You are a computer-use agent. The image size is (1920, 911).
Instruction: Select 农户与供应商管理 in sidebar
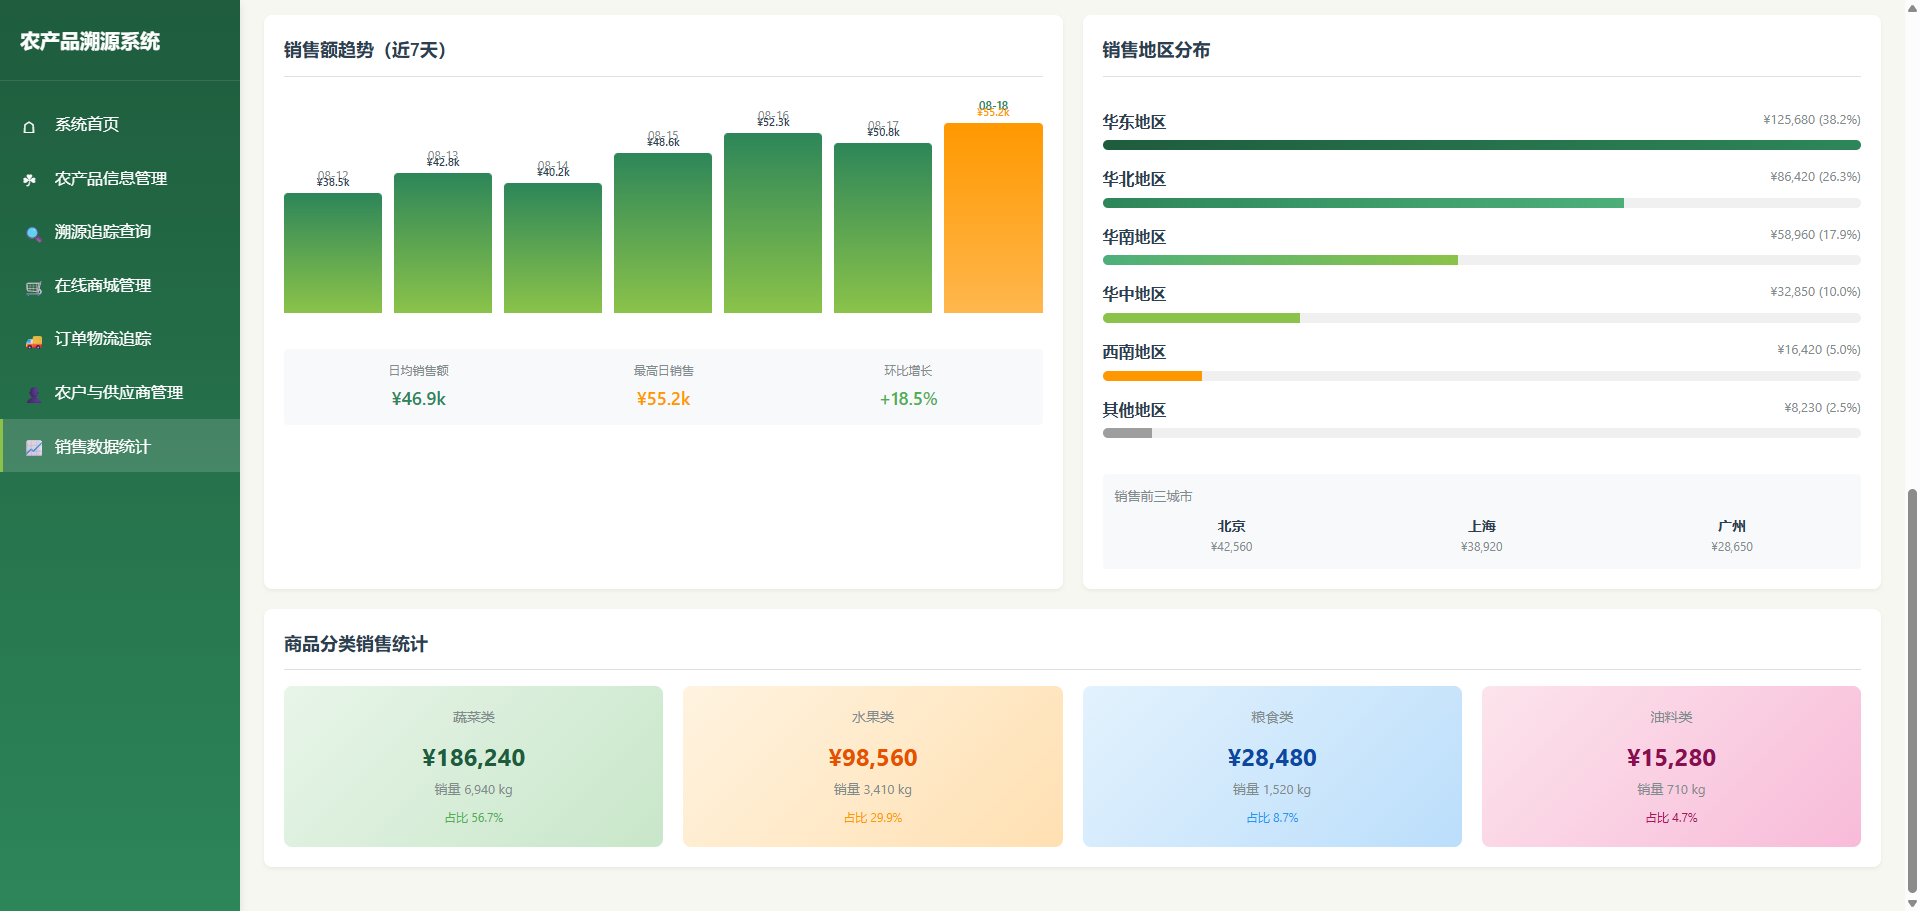point(120,392)
